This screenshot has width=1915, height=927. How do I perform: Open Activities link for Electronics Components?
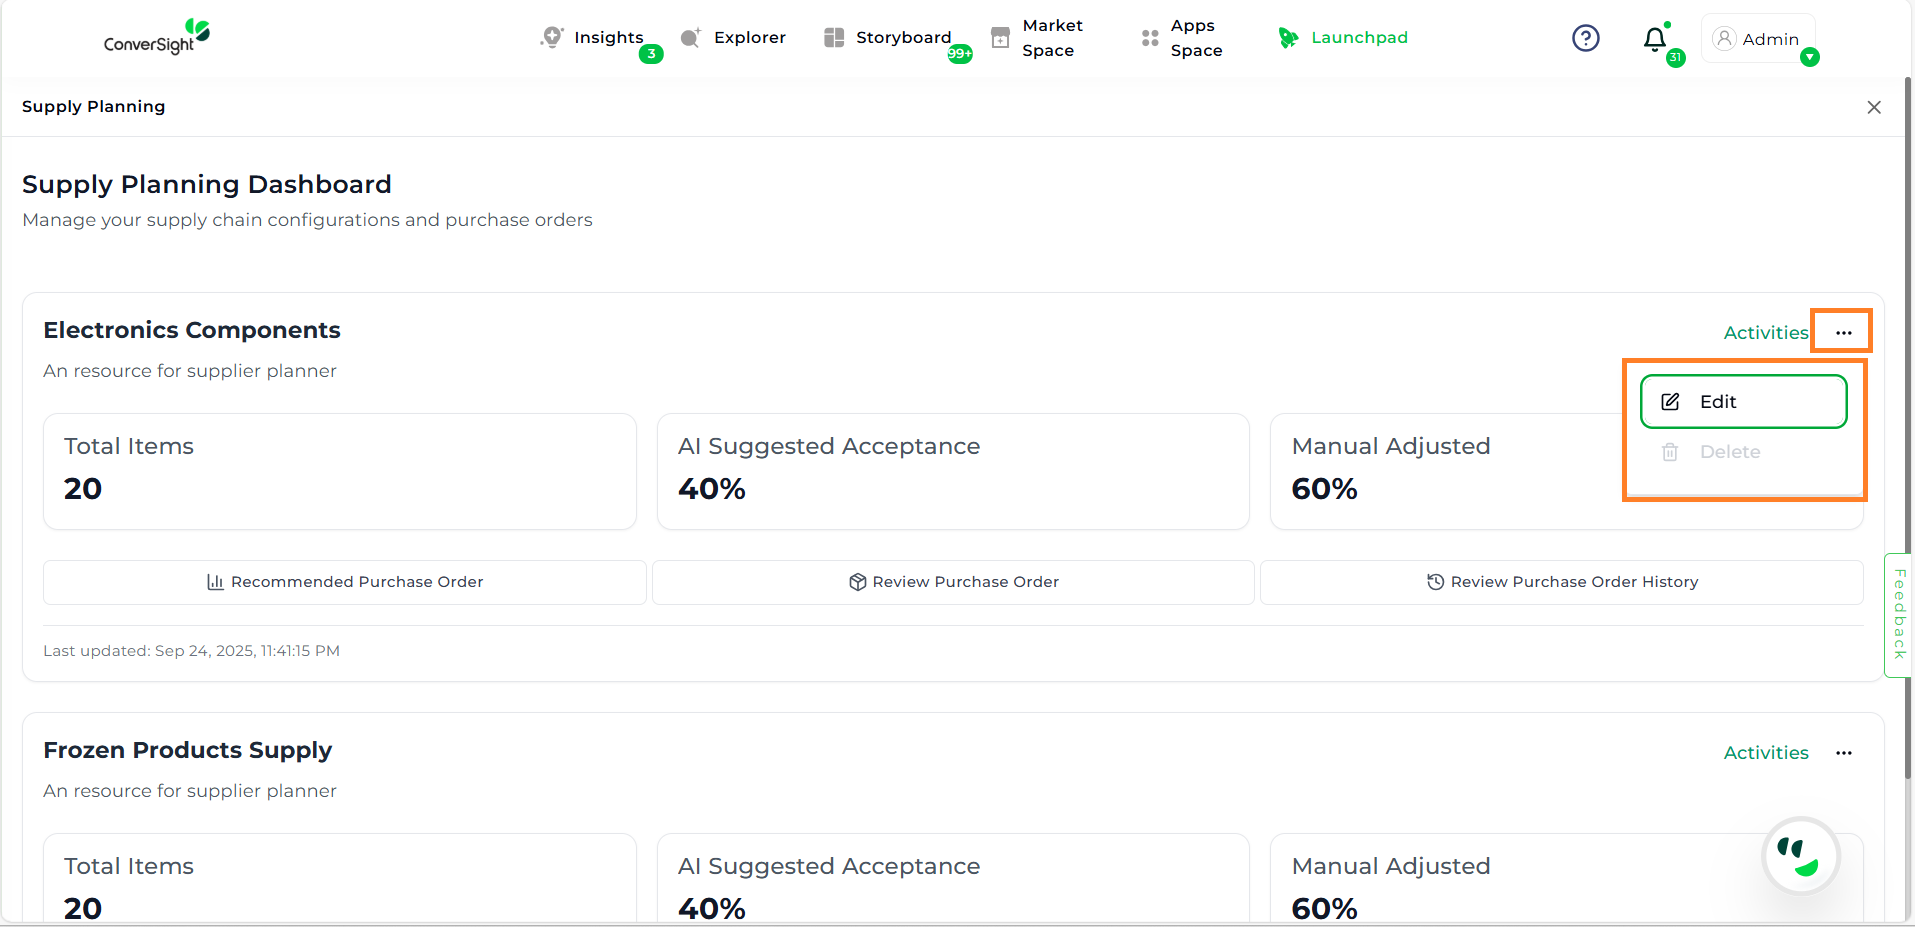1765,333
